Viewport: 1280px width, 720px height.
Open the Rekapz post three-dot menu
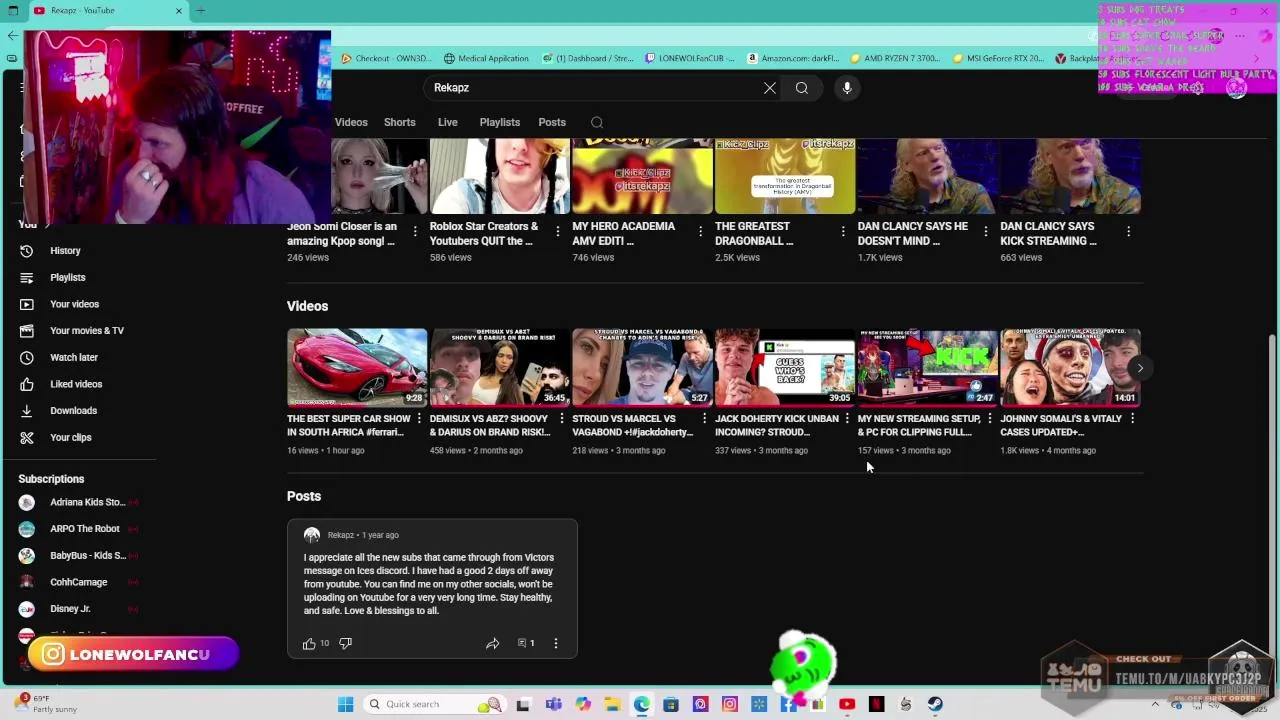[x=556, y=643]
